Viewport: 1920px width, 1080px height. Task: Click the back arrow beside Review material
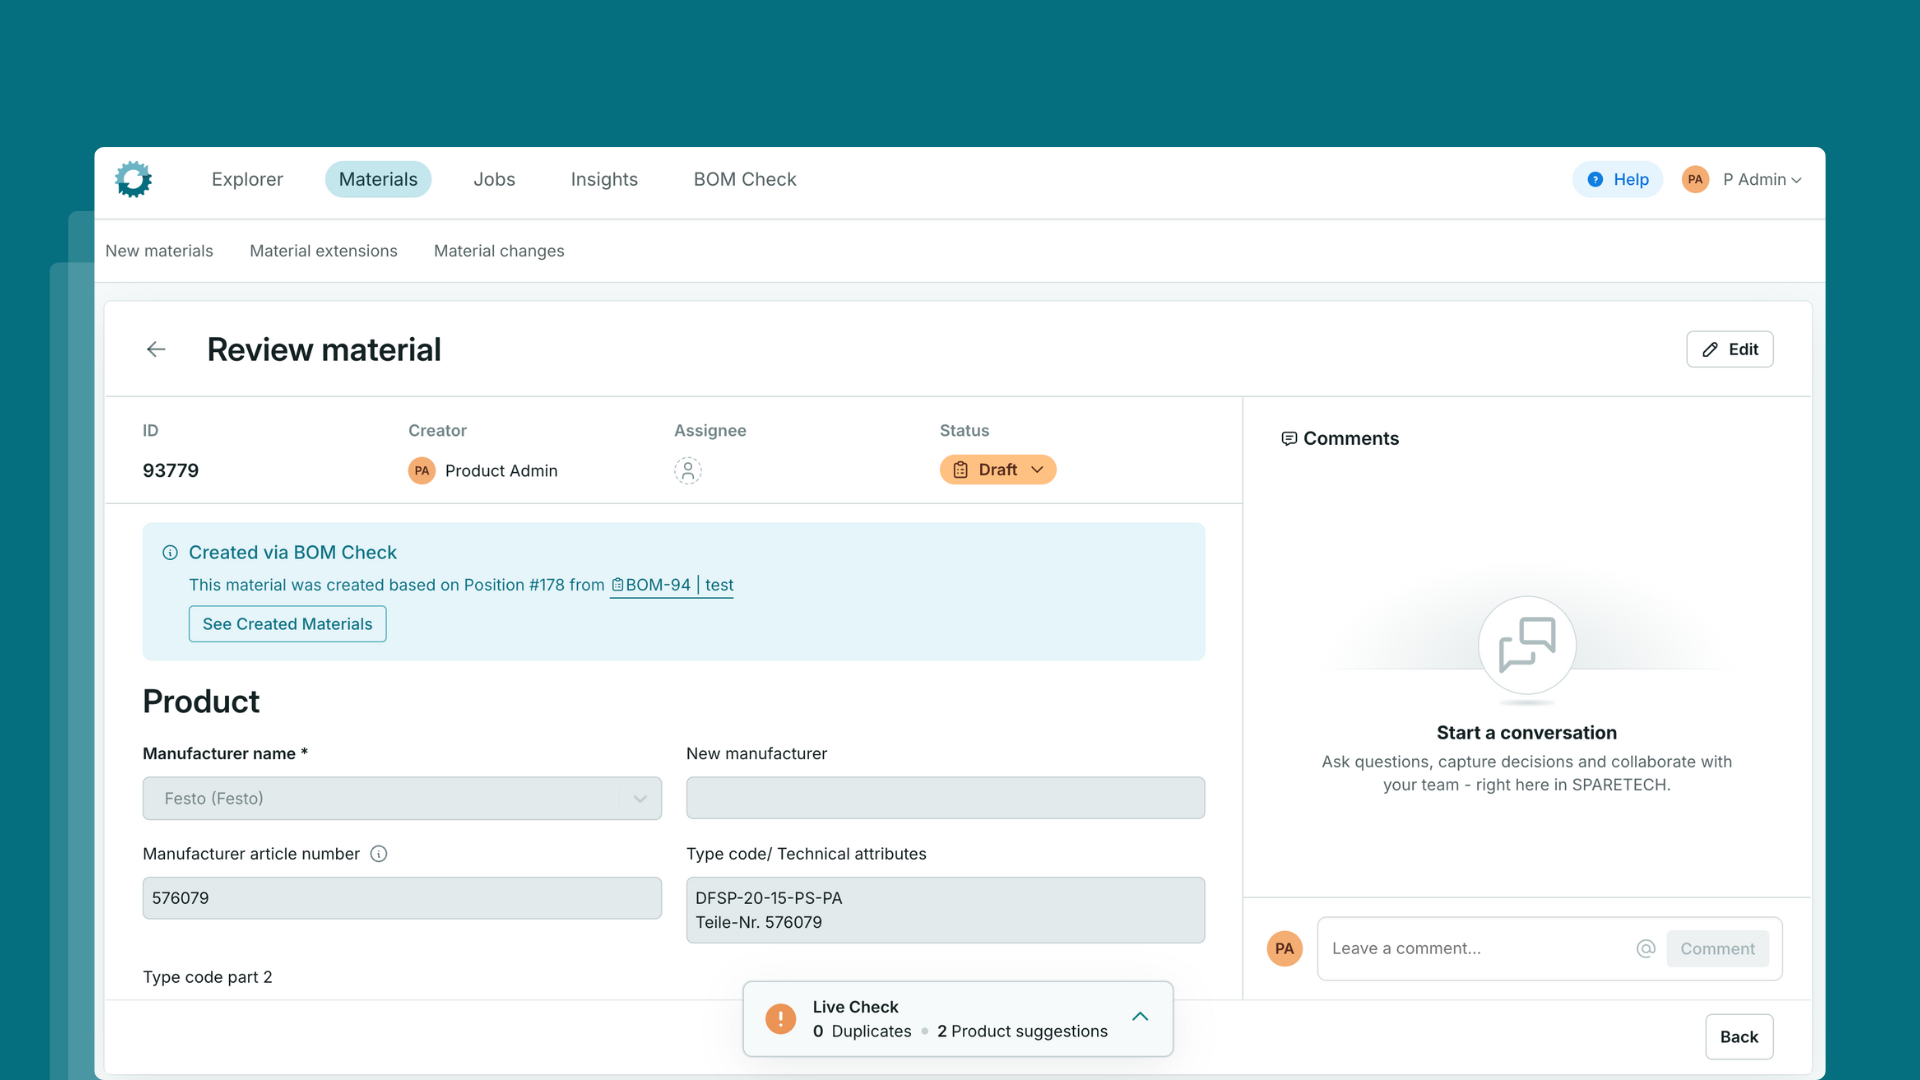(156, 349)
